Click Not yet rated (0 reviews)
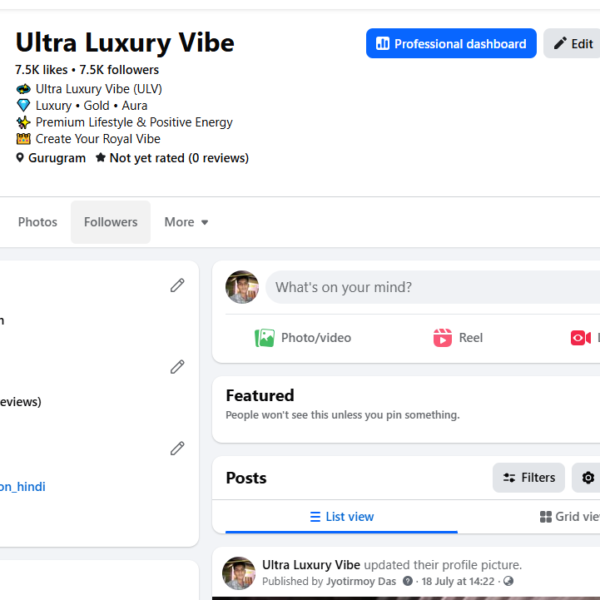Image resolution: width=600 pixels, height=600 pixels. (x=179, y=158)
